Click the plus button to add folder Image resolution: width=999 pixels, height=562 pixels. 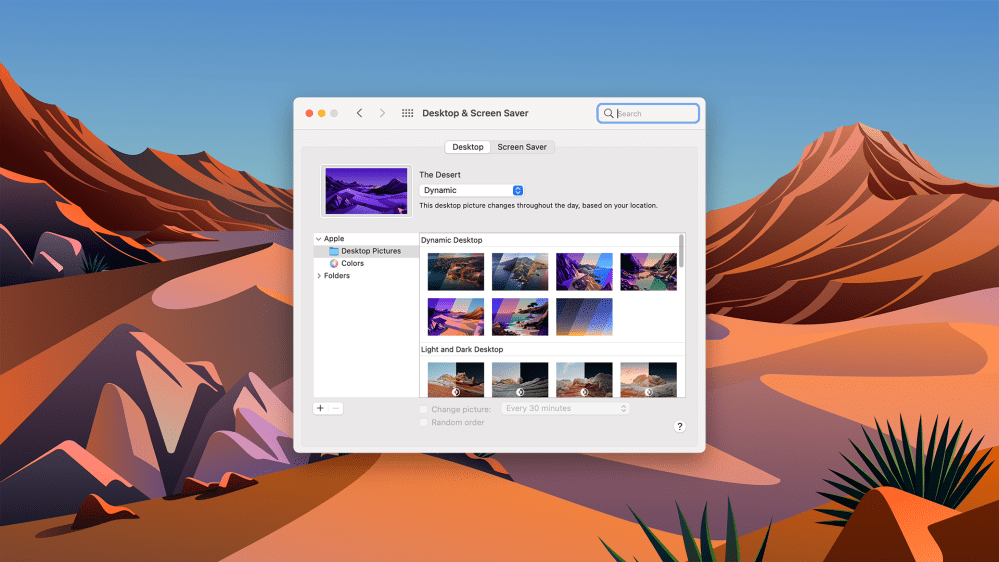(320, 408)
